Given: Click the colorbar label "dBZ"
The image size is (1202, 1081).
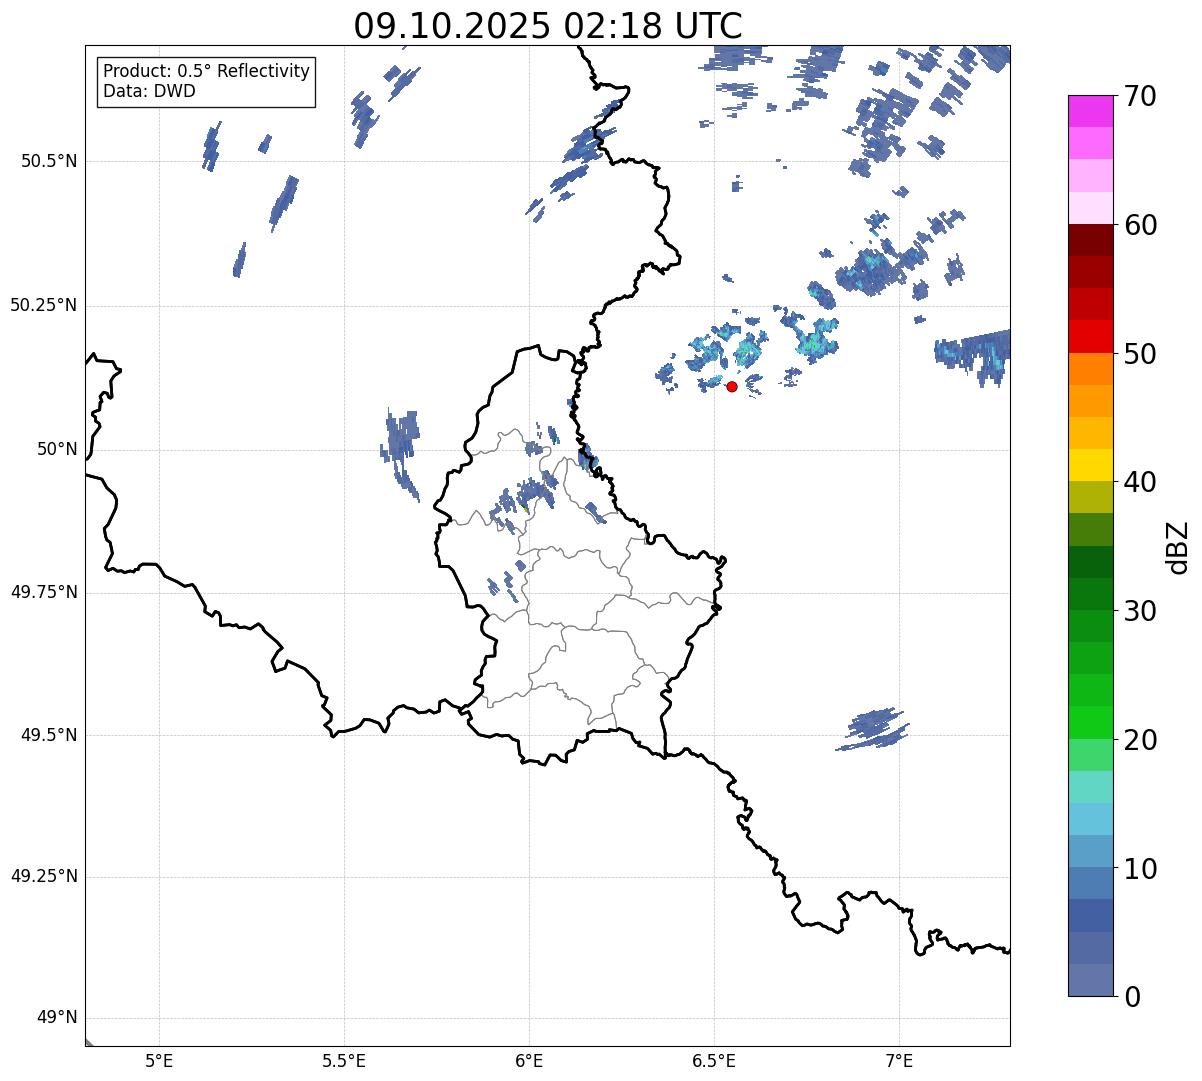Looking at the screenshot, I should [1179, 547].
